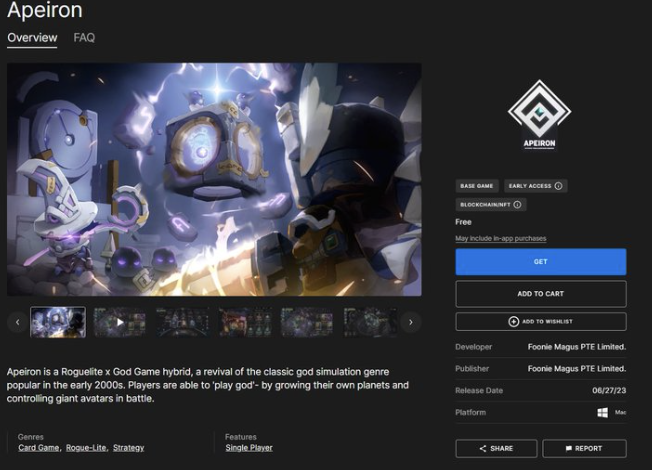This screenshot has height=470, width=652.
Task: Click the Early Access info icon
Action: click(558, 186)
